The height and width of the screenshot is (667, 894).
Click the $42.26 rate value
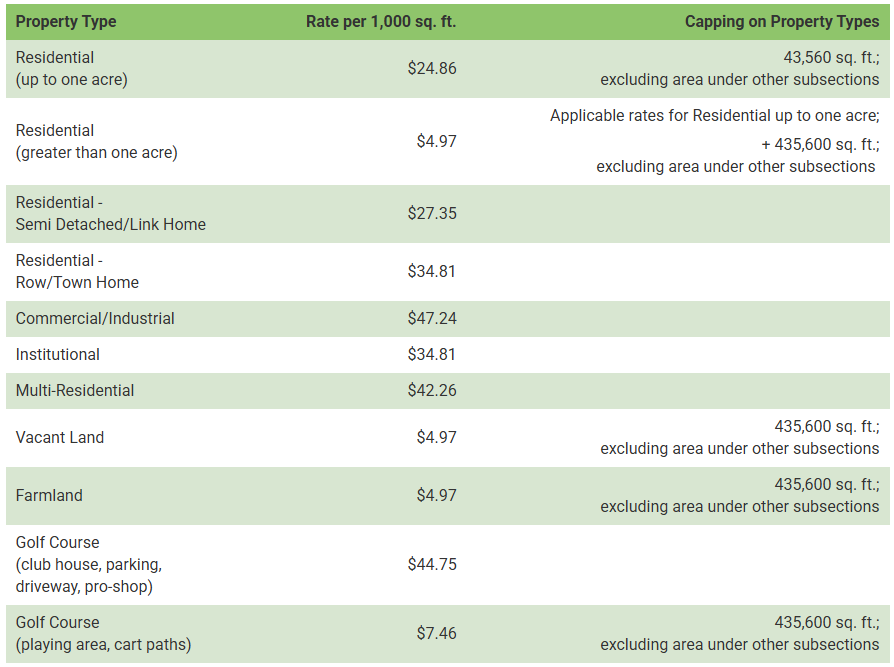pos(432,391)
